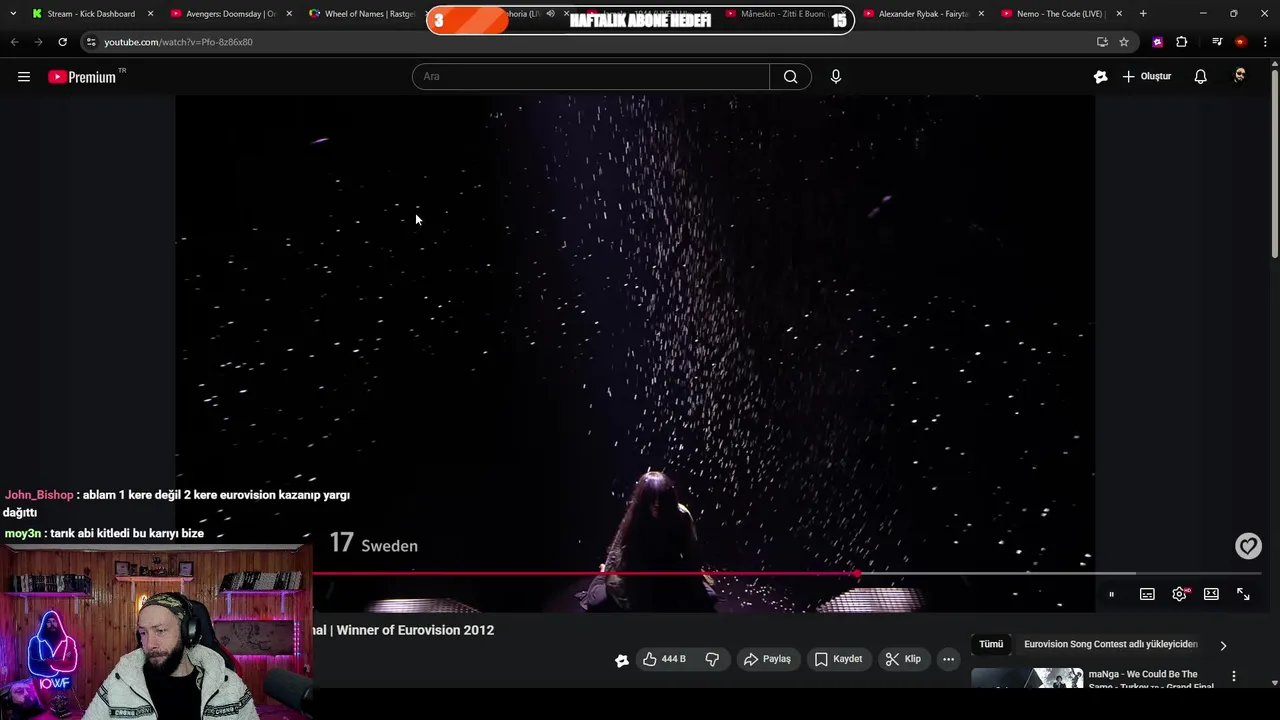The height and width of the screenshot is (720, 1280).
Task: Open media controls toolbar icon
Action: pos(1217,42)
